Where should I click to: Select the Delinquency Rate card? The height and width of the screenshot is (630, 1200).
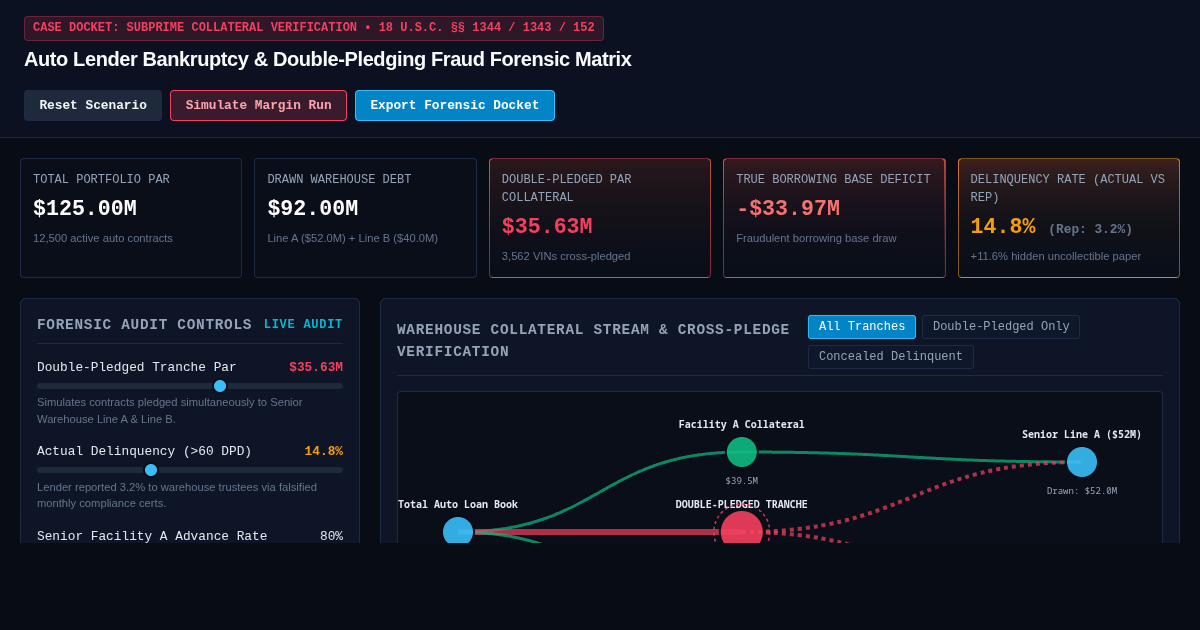click(1069, 218)
